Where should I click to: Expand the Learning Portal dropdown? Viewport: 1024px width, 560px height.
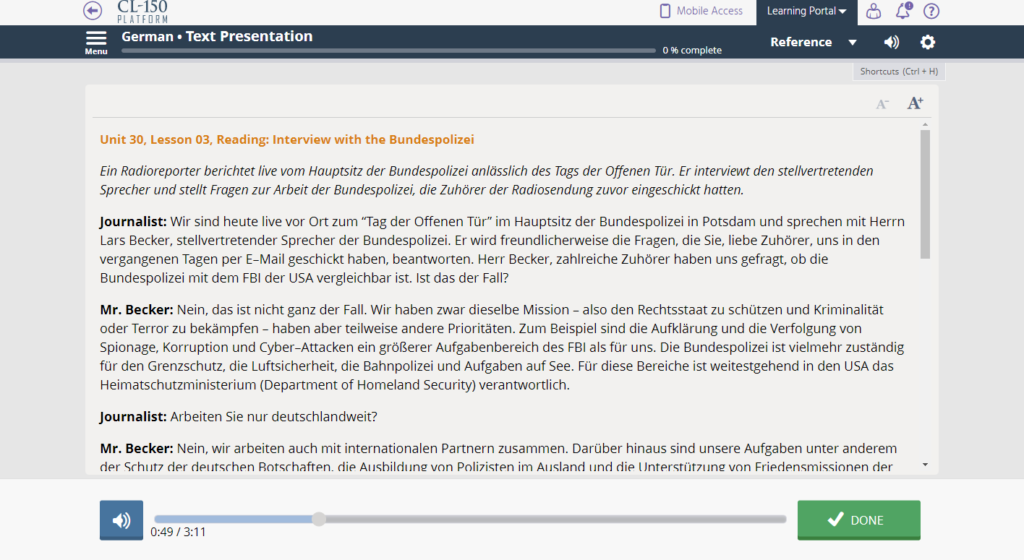pyautogui.click(x=806, y=11)
